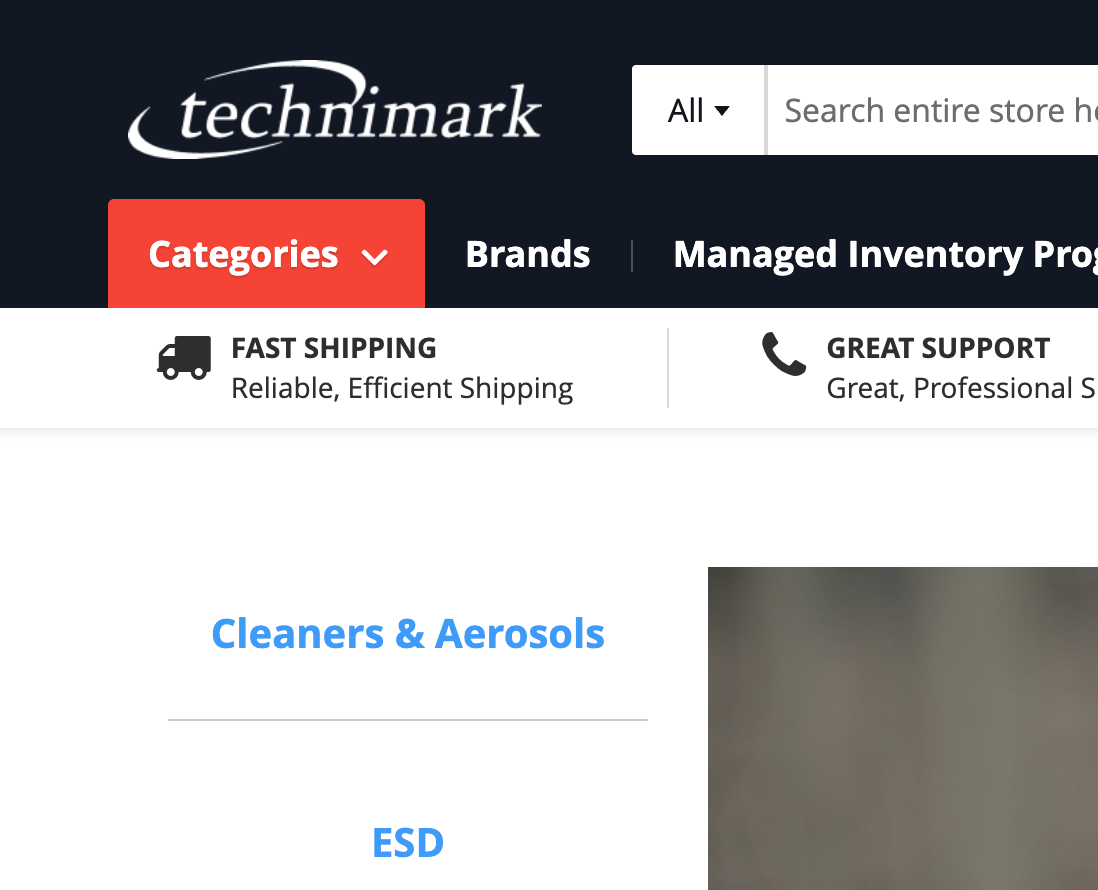The width and height of the screenshot is (1098, 890).
Task: Open the ESD category link
Action: pyautogui.click(x=408, y=842)
